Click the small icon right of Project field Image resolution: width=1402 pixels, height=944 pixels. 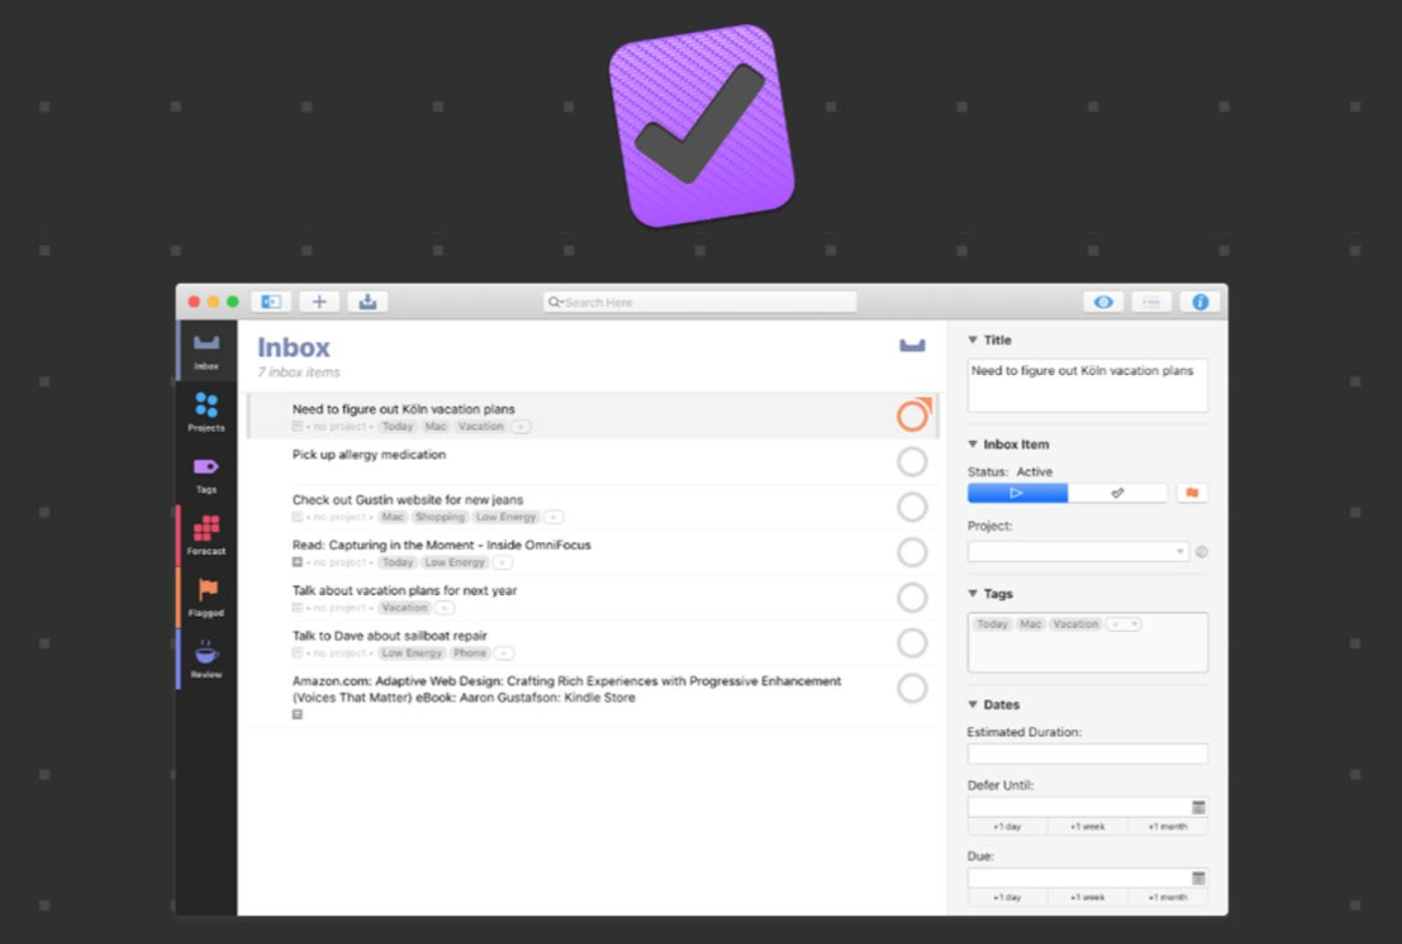point(1201,552)
